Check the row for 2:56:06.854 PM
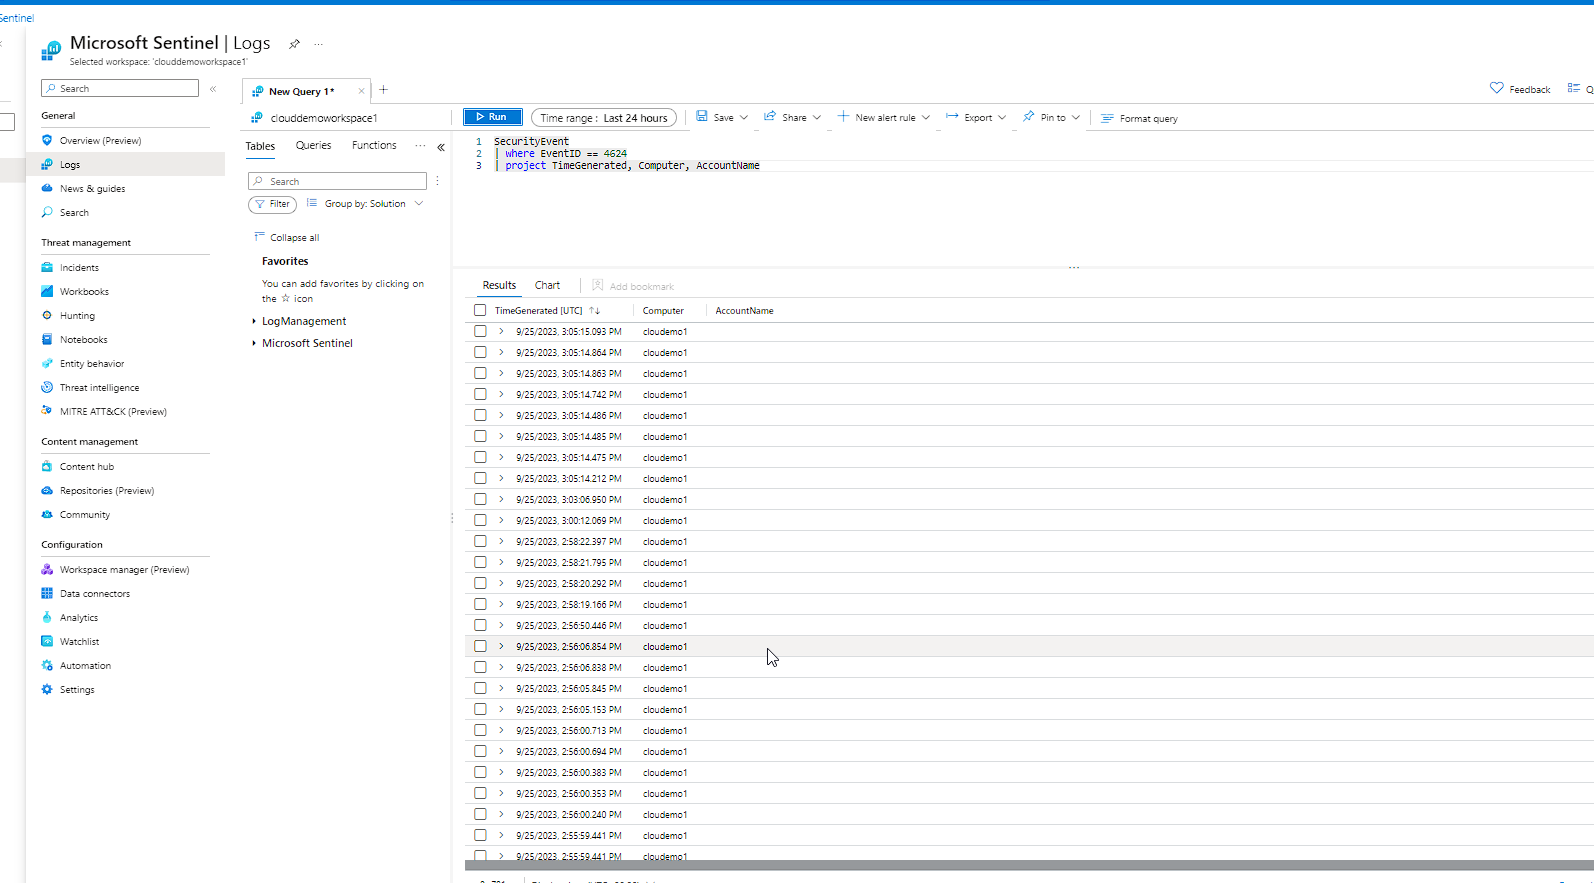Image resolution: width=1594 pixels, height=883 pixels. coord(480,646)
